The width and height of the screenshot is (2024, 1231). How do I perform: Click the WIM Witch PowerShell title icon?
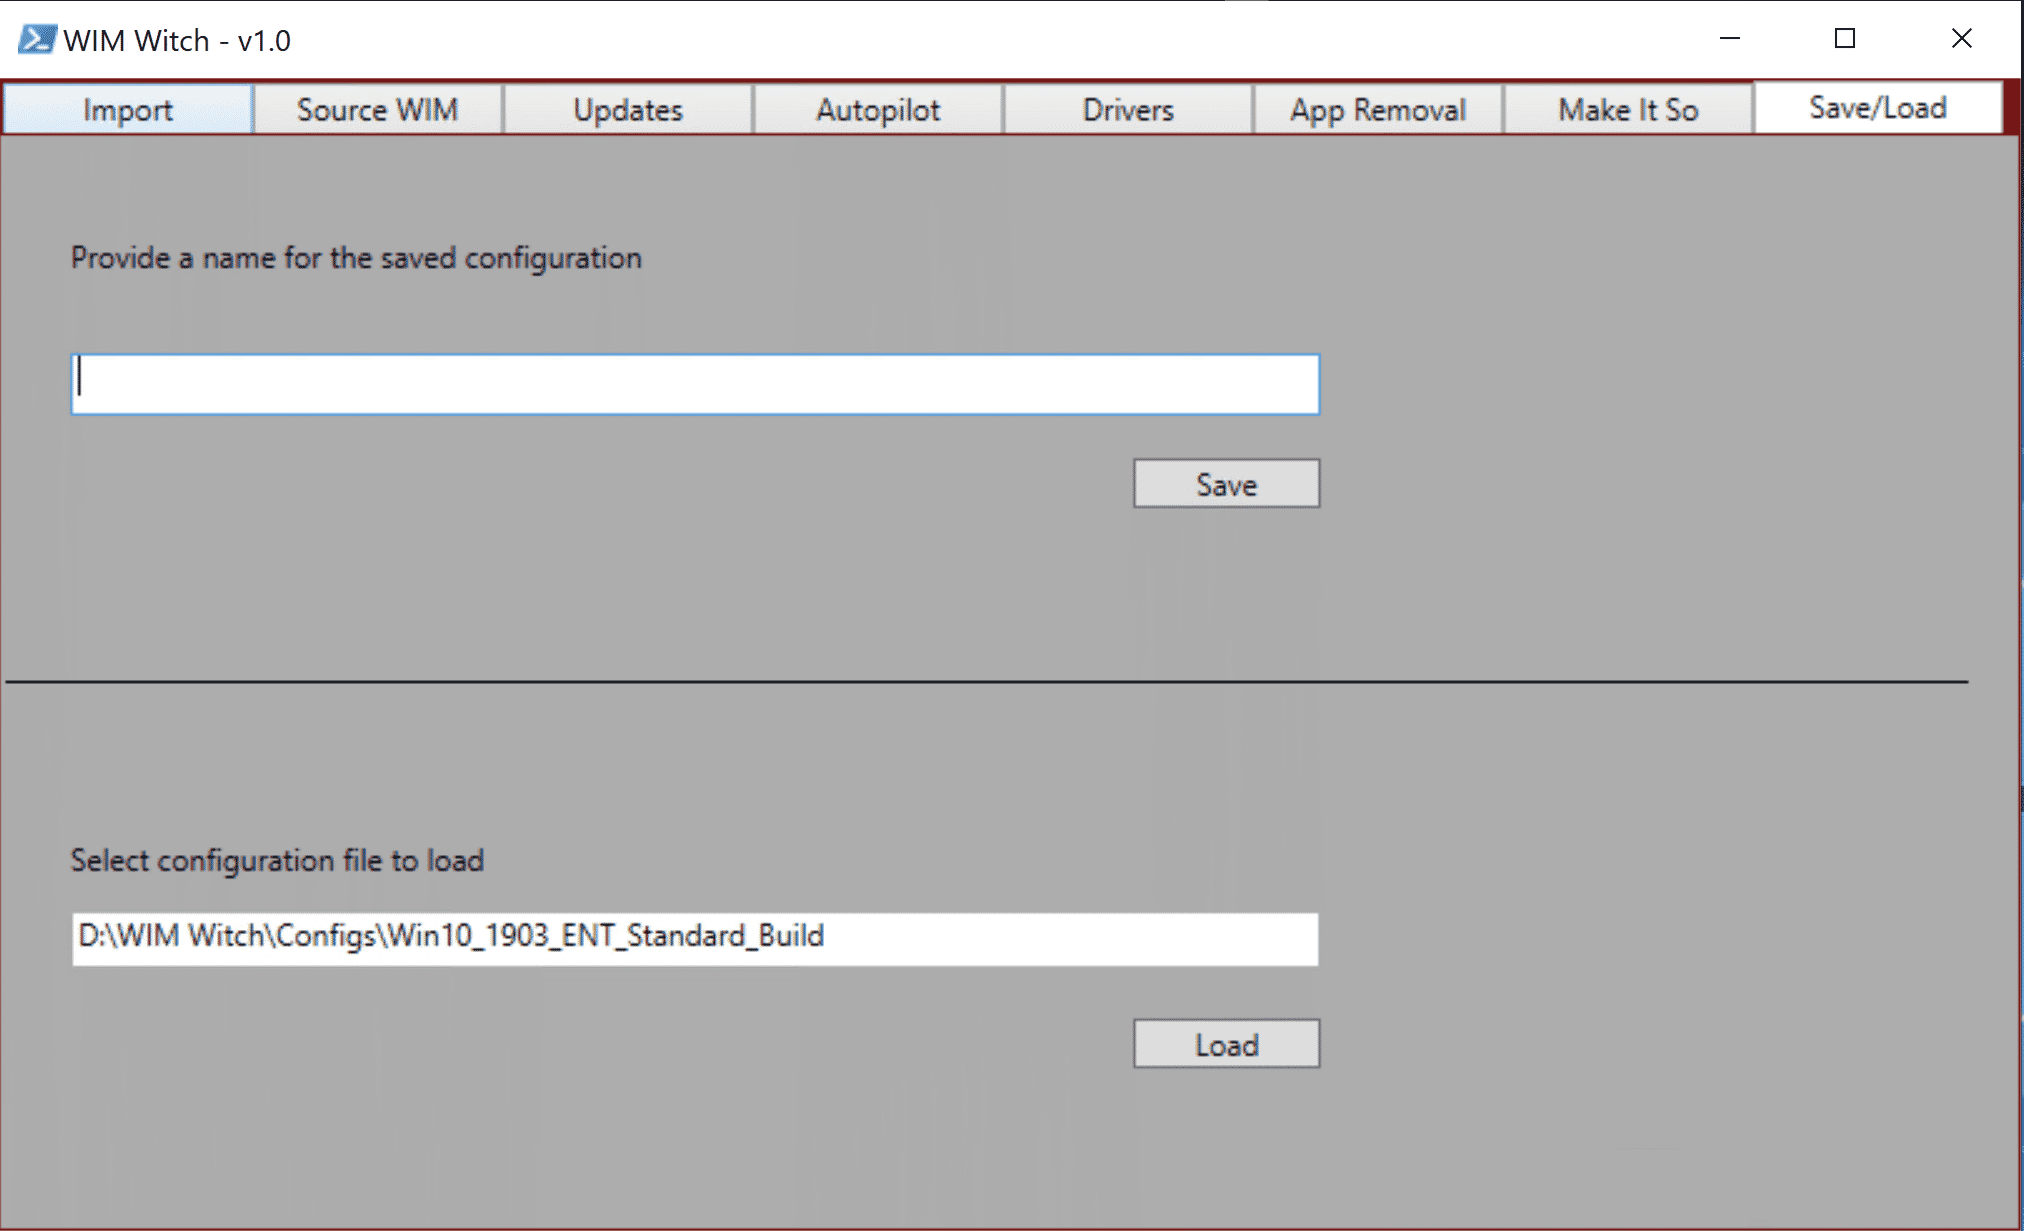[x=36, y=40]
